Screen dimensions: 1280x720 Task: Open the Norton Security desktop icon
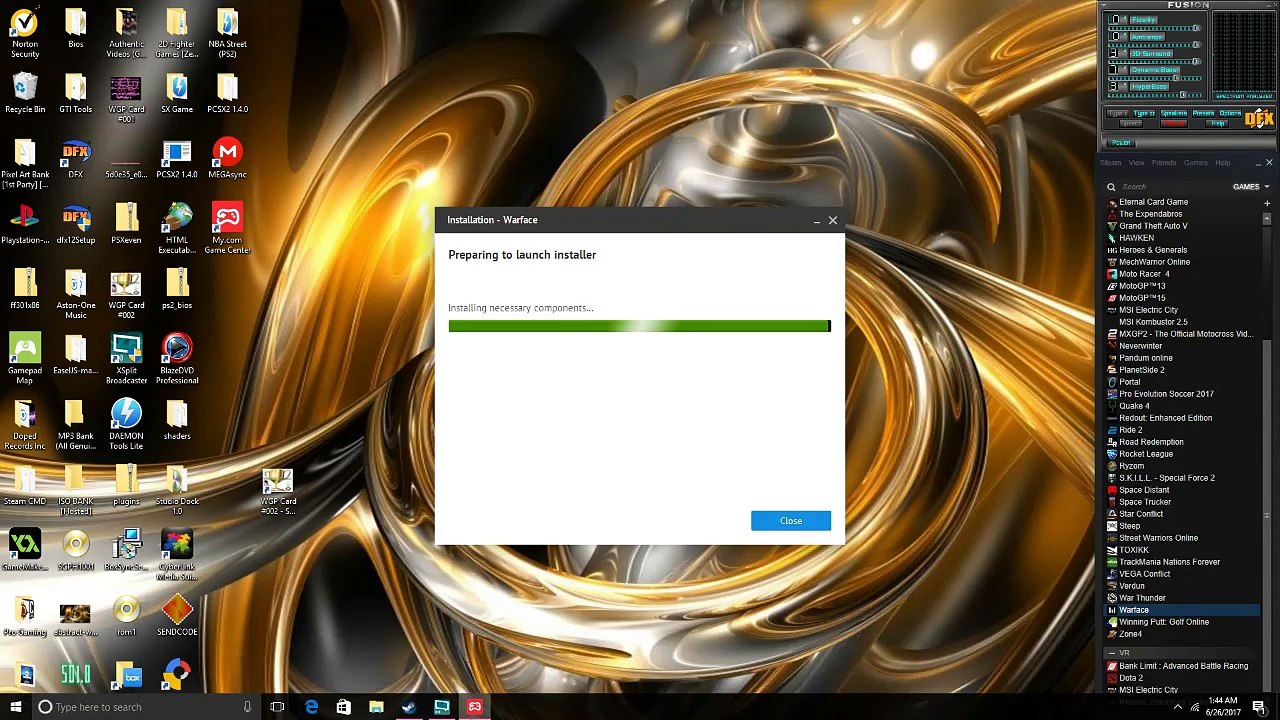[x=25, y=33]
